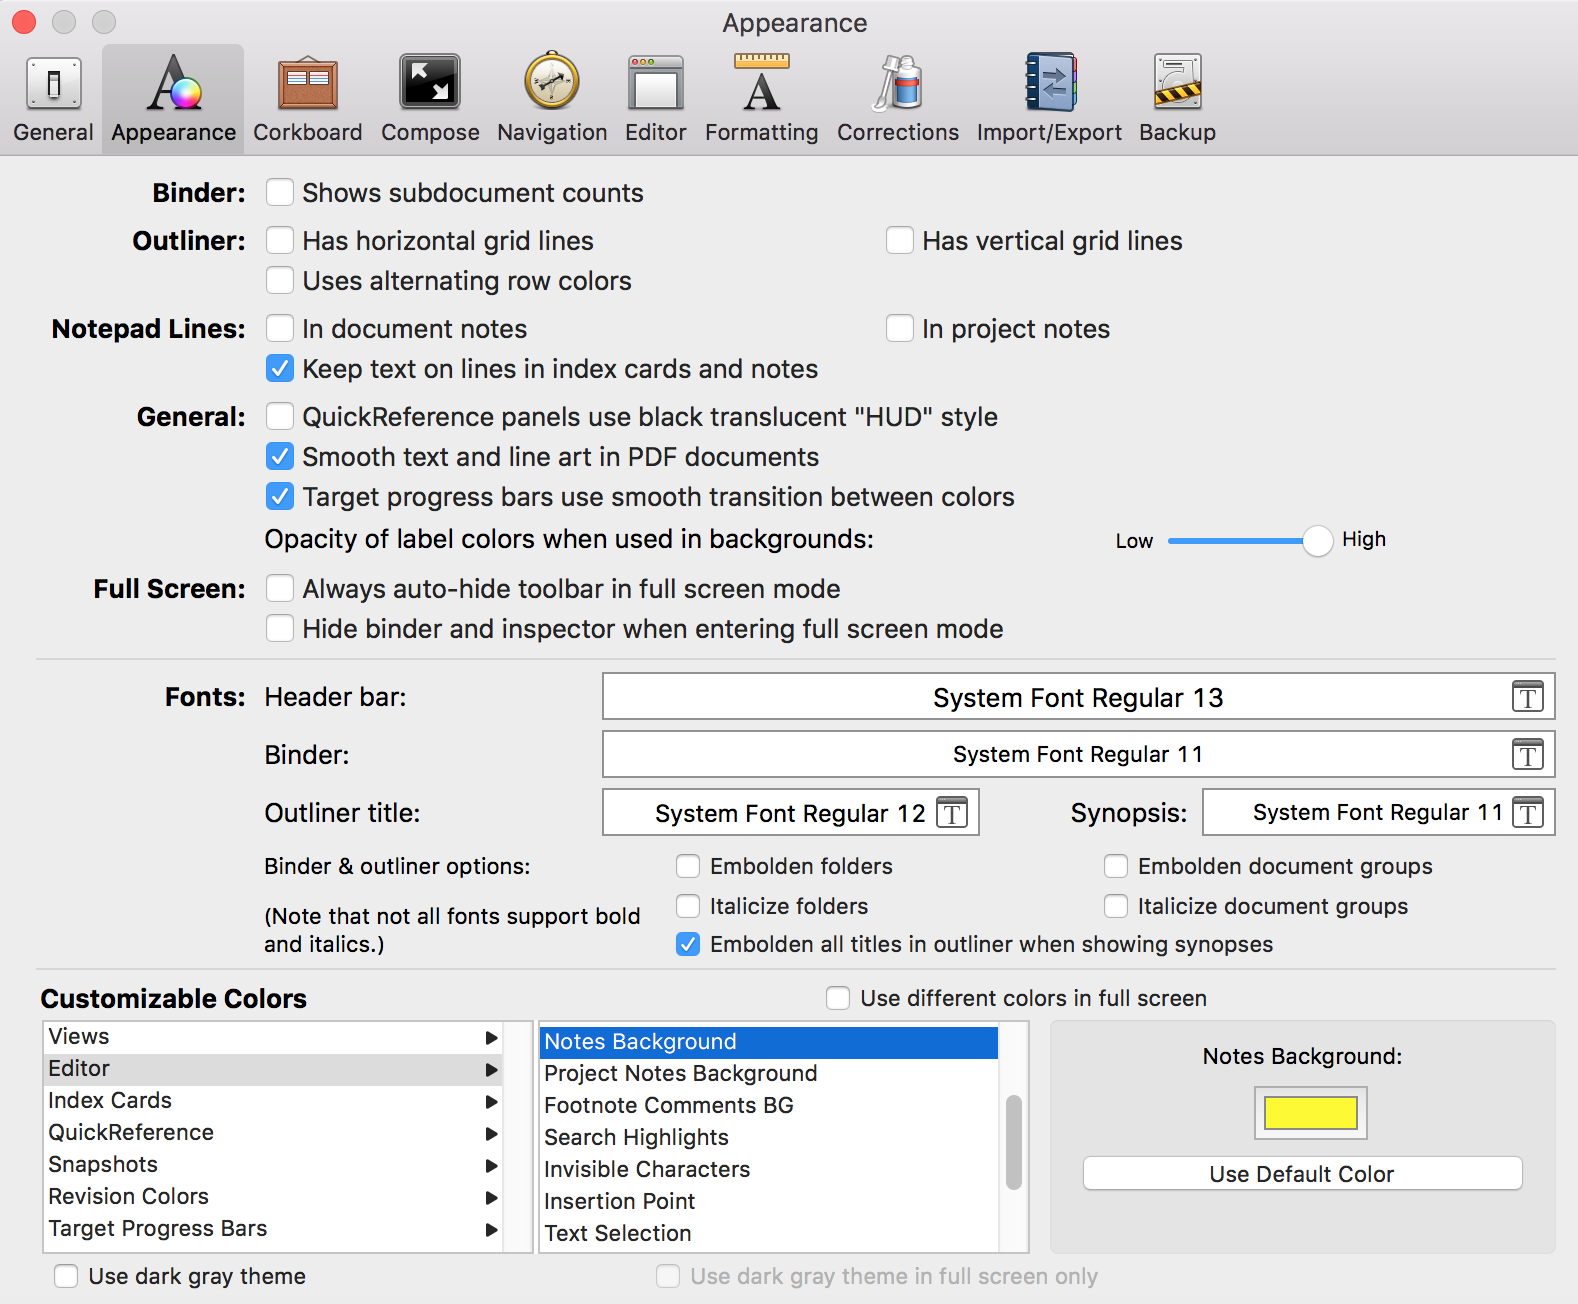Open the Compose preferences pane

430,99
